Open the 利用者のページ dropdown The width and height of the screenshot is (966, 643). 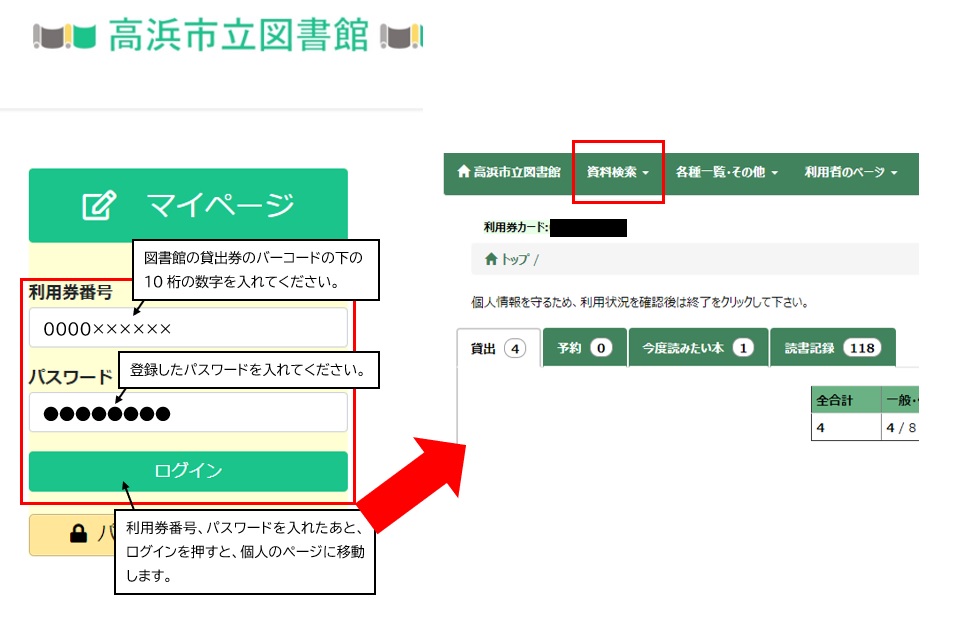click(x=851, y=172)
